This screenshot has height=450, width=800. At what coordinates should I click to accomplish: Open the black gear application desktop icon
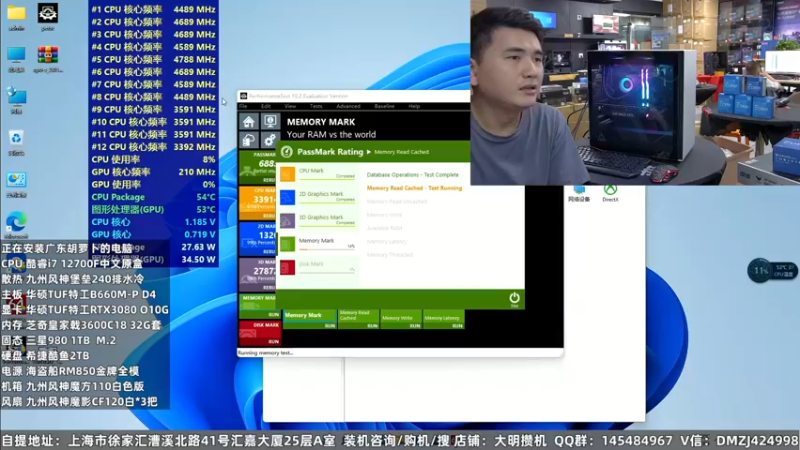click(47, 16)
